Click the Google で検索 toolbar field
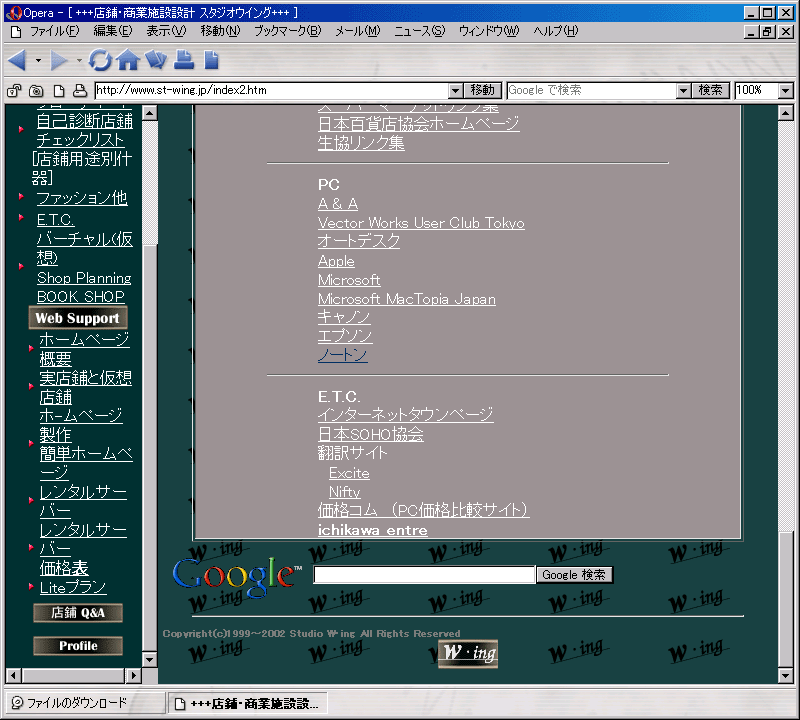This screenshot has width=800, height=720. [592, 91]
